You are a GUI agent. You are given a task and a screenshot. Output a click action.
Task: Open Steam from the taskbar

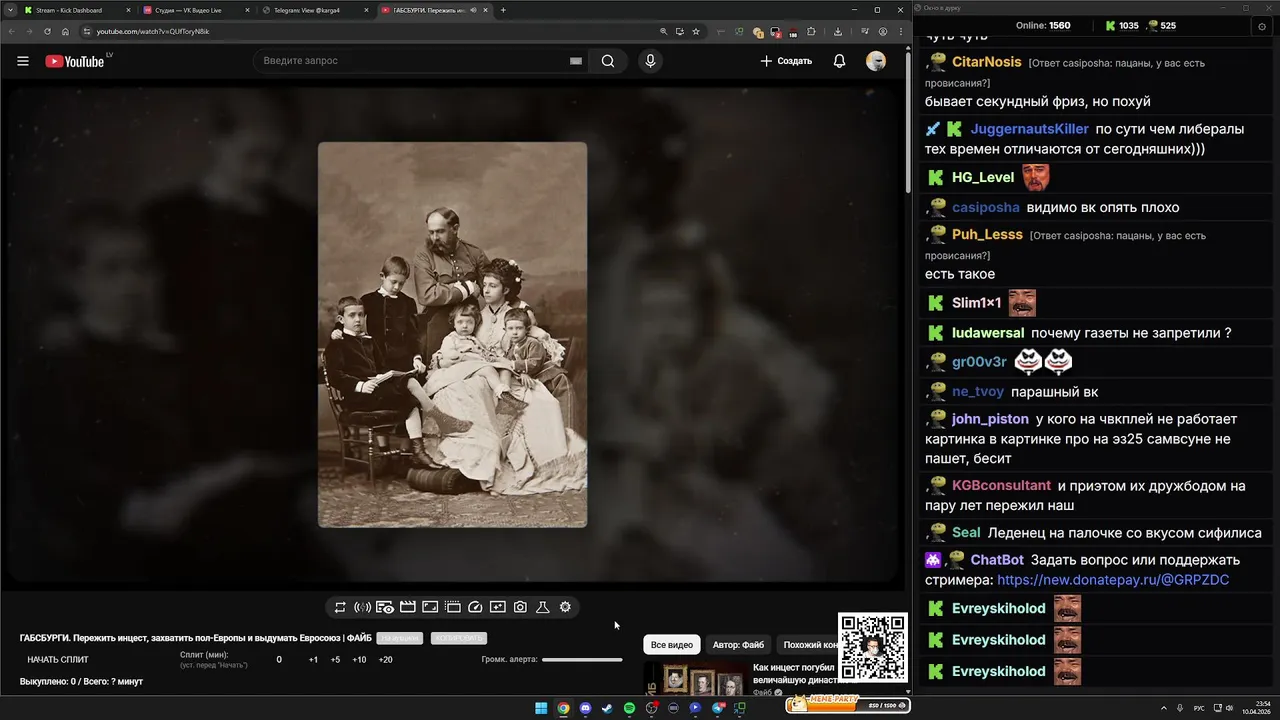[x=607, y=708]
